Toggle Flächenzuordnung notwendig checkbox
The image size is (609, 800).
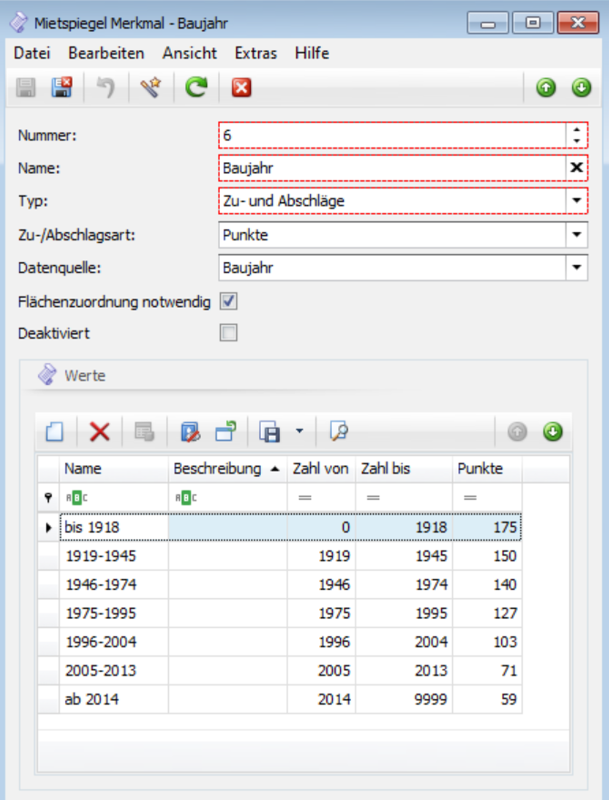point(229,300)
